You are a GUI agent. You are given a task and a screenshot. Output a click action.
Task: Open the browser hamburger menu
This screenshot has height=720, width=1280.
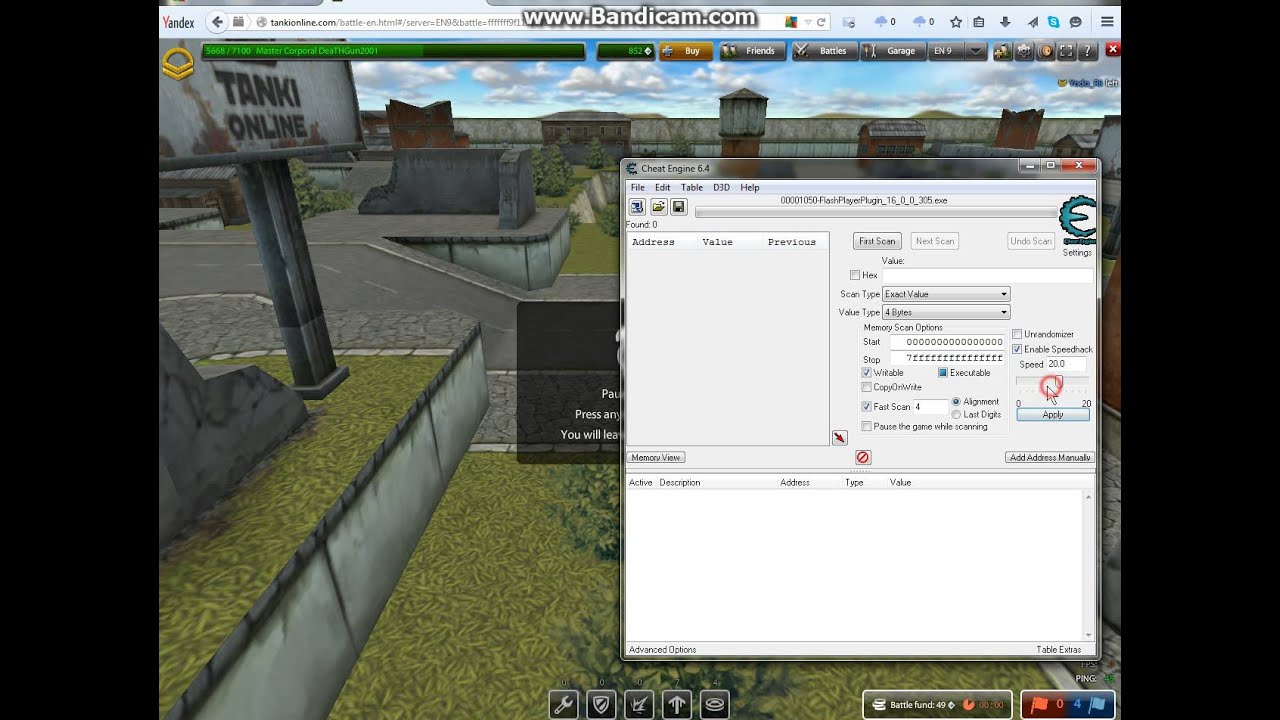click(x=1107, y=22)
